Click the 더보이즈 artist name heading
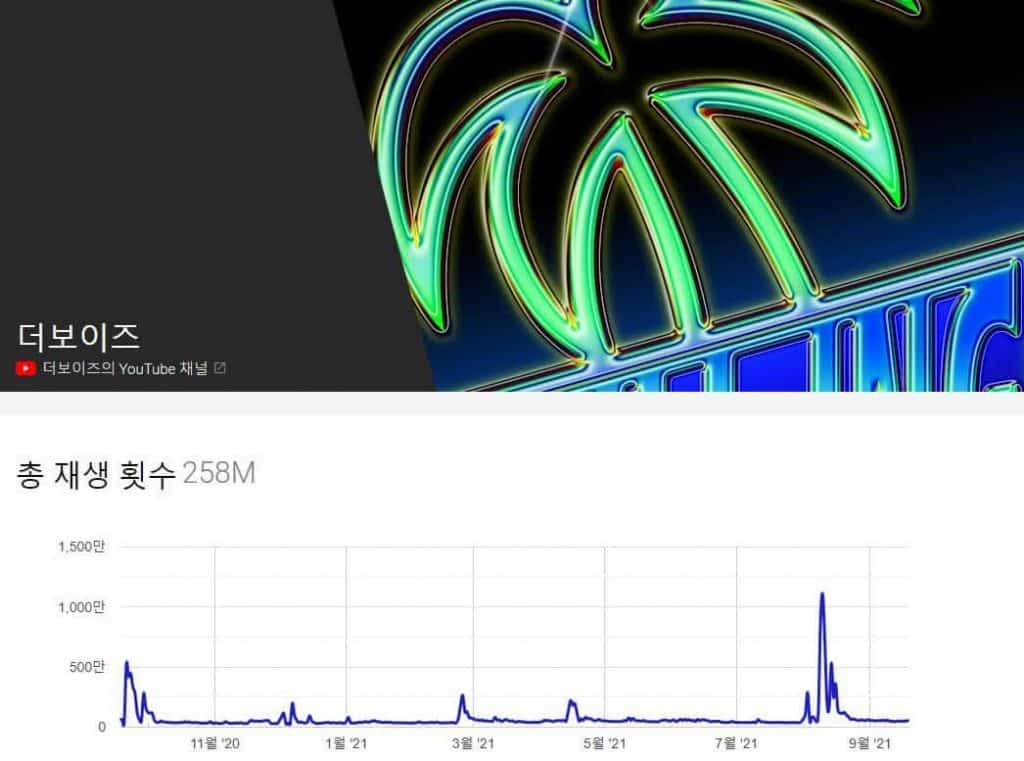 (78, 335)
